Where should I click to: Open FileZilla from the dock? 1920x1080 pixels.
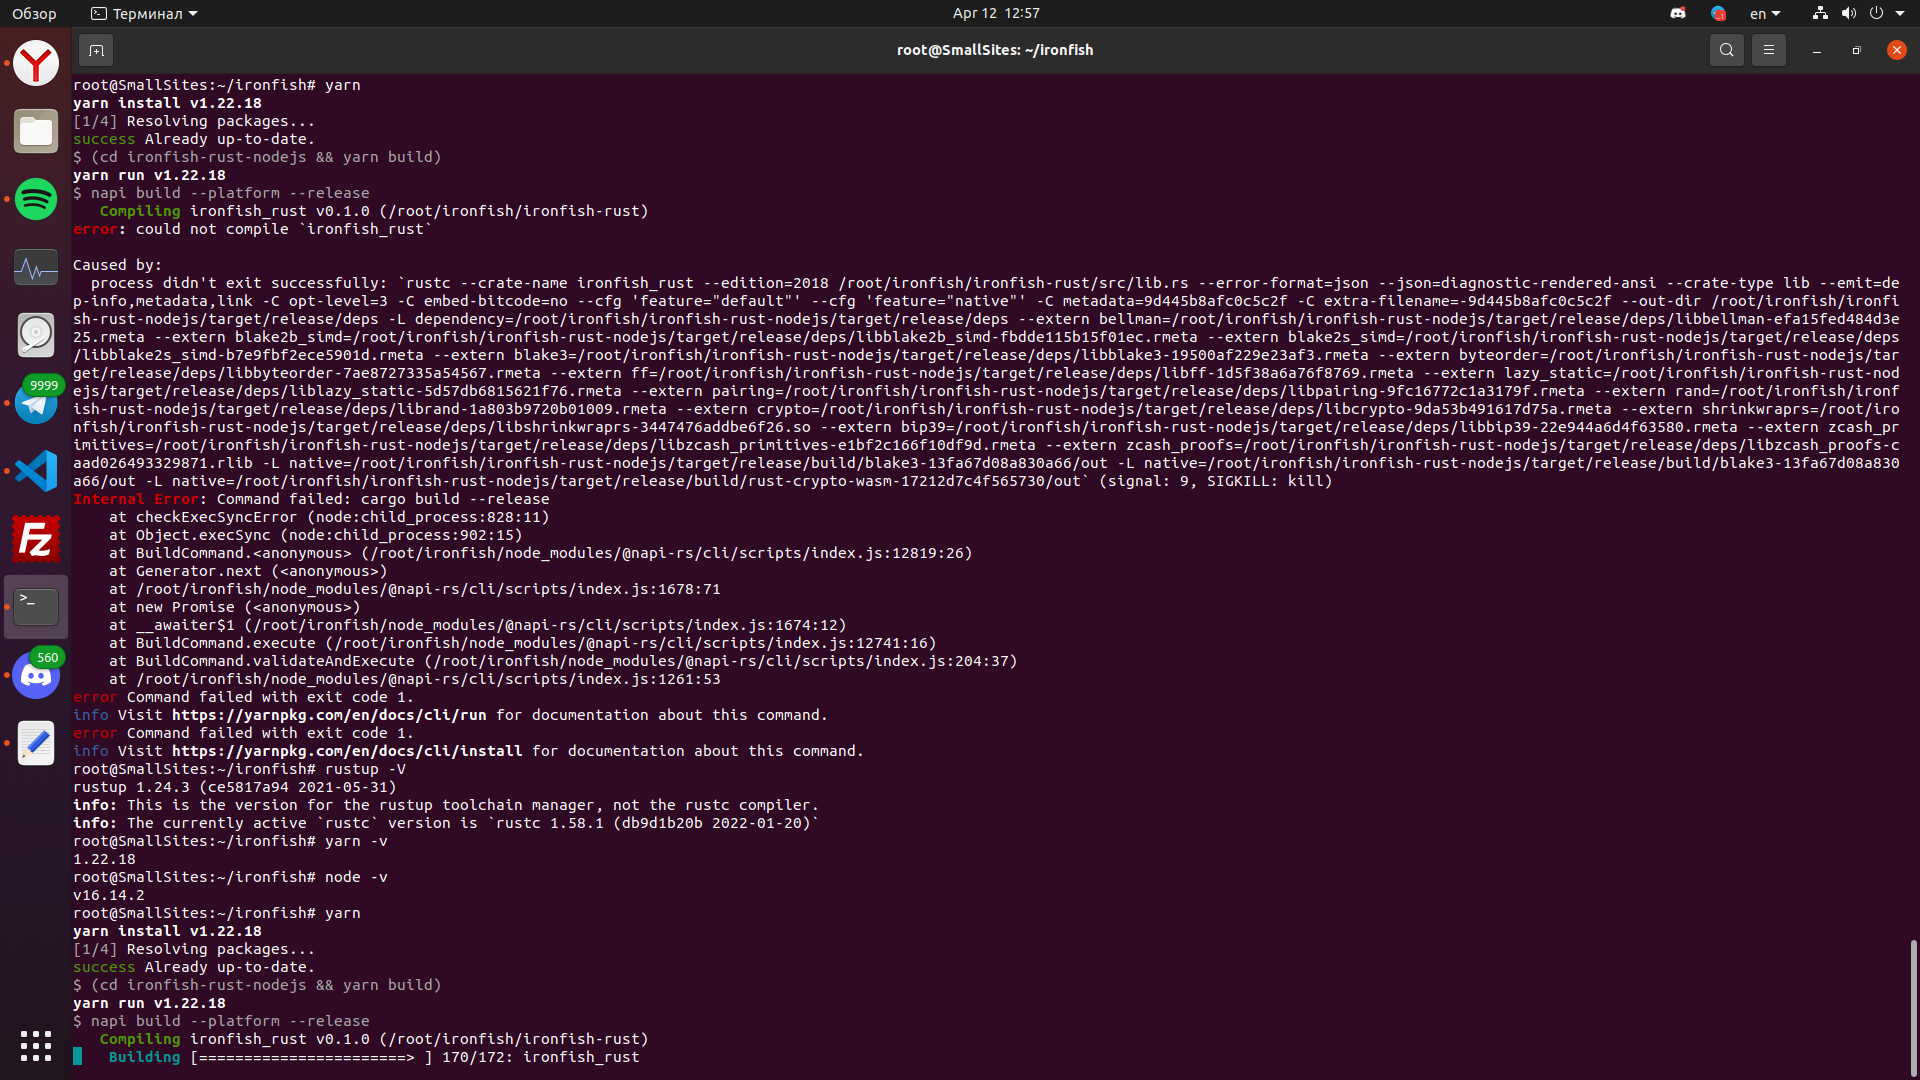point(36,539)
